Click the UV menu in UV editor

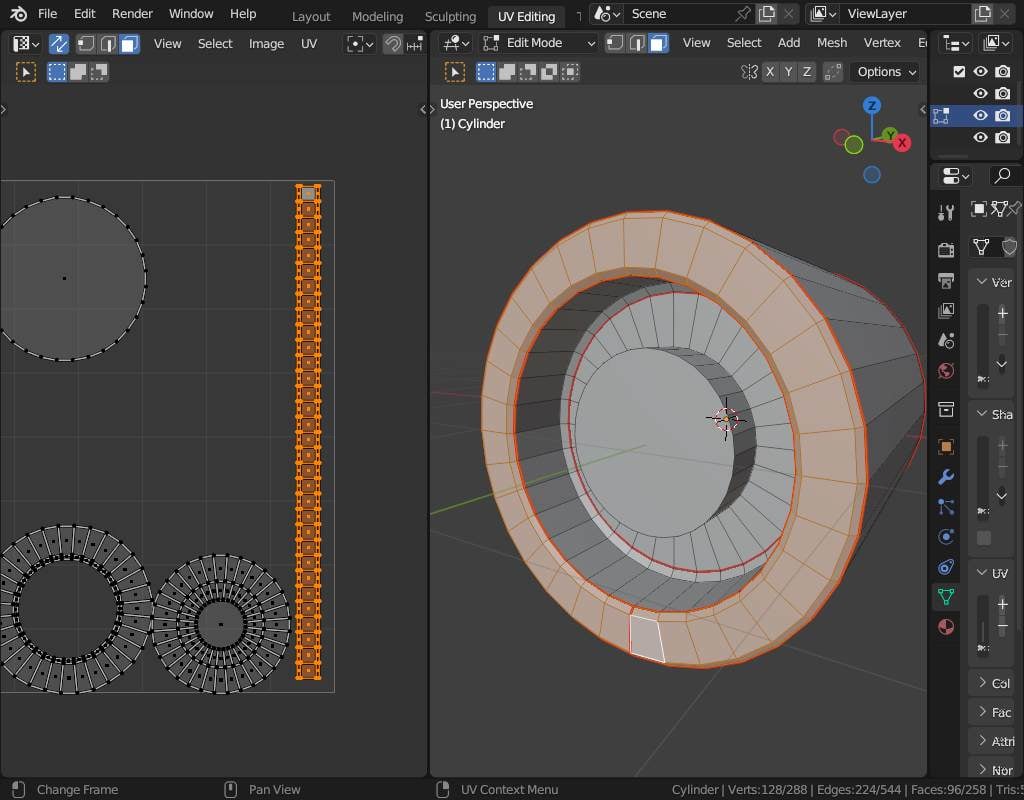(309, 44)
